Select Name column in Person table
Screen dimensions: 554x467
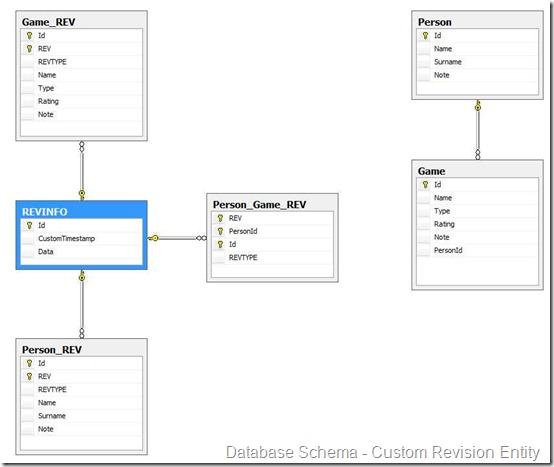(x=477, y=49)
